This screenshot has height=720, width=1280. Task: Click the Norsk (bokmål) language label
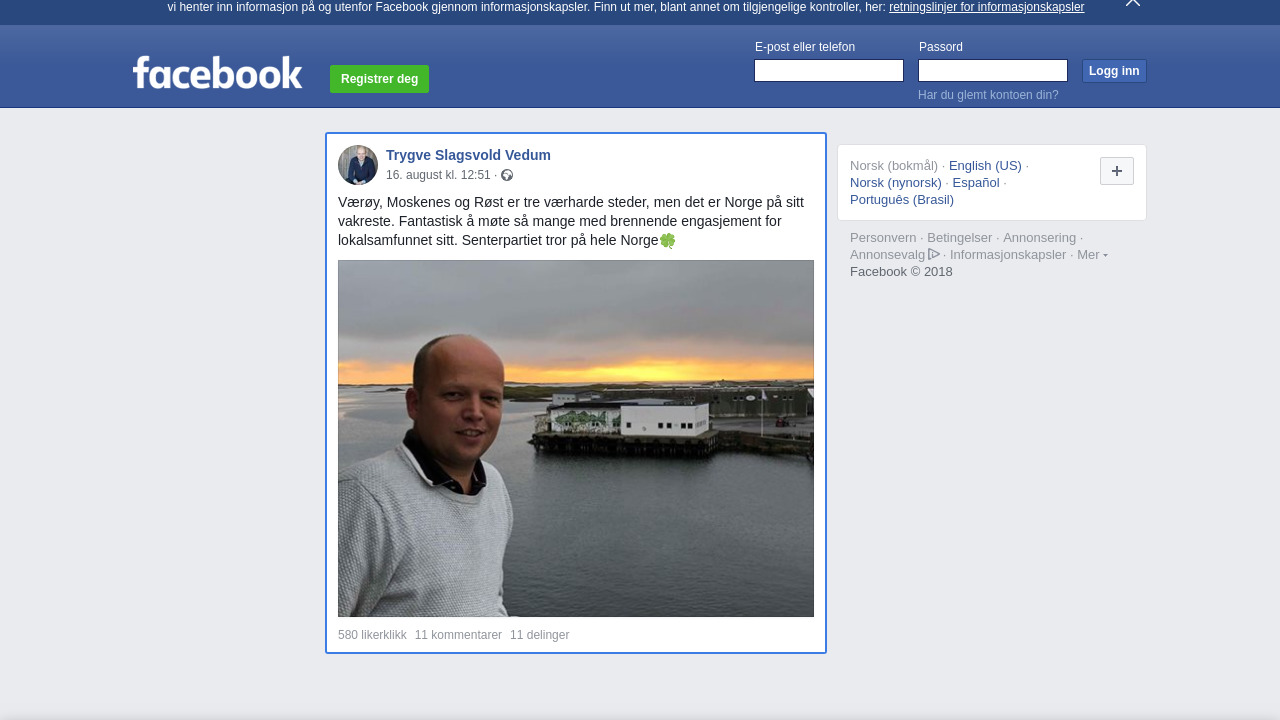894,166
